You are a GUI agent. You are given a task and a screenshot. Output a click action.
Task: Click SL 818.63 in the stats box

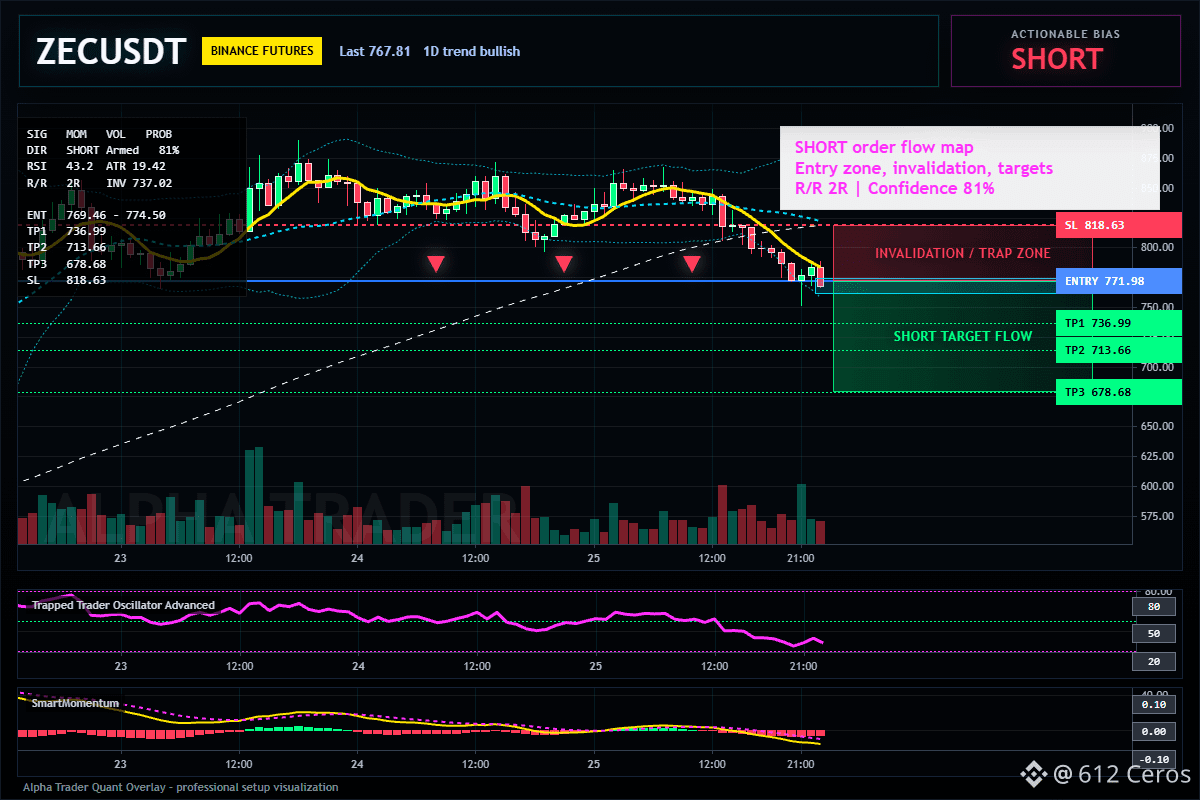tap(66, 280)
